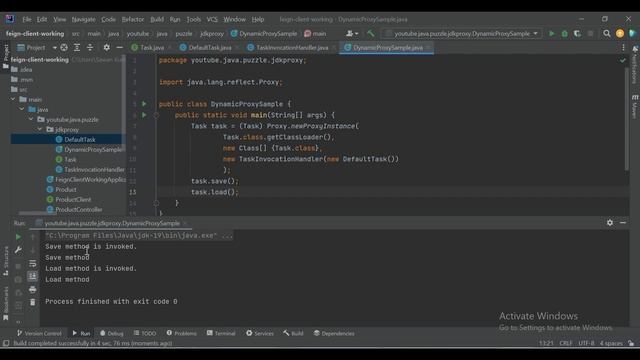Click run gutter icon beside class DynamicProxySample
This screenshot has height=360, width=640.
(x=144, y=104)
